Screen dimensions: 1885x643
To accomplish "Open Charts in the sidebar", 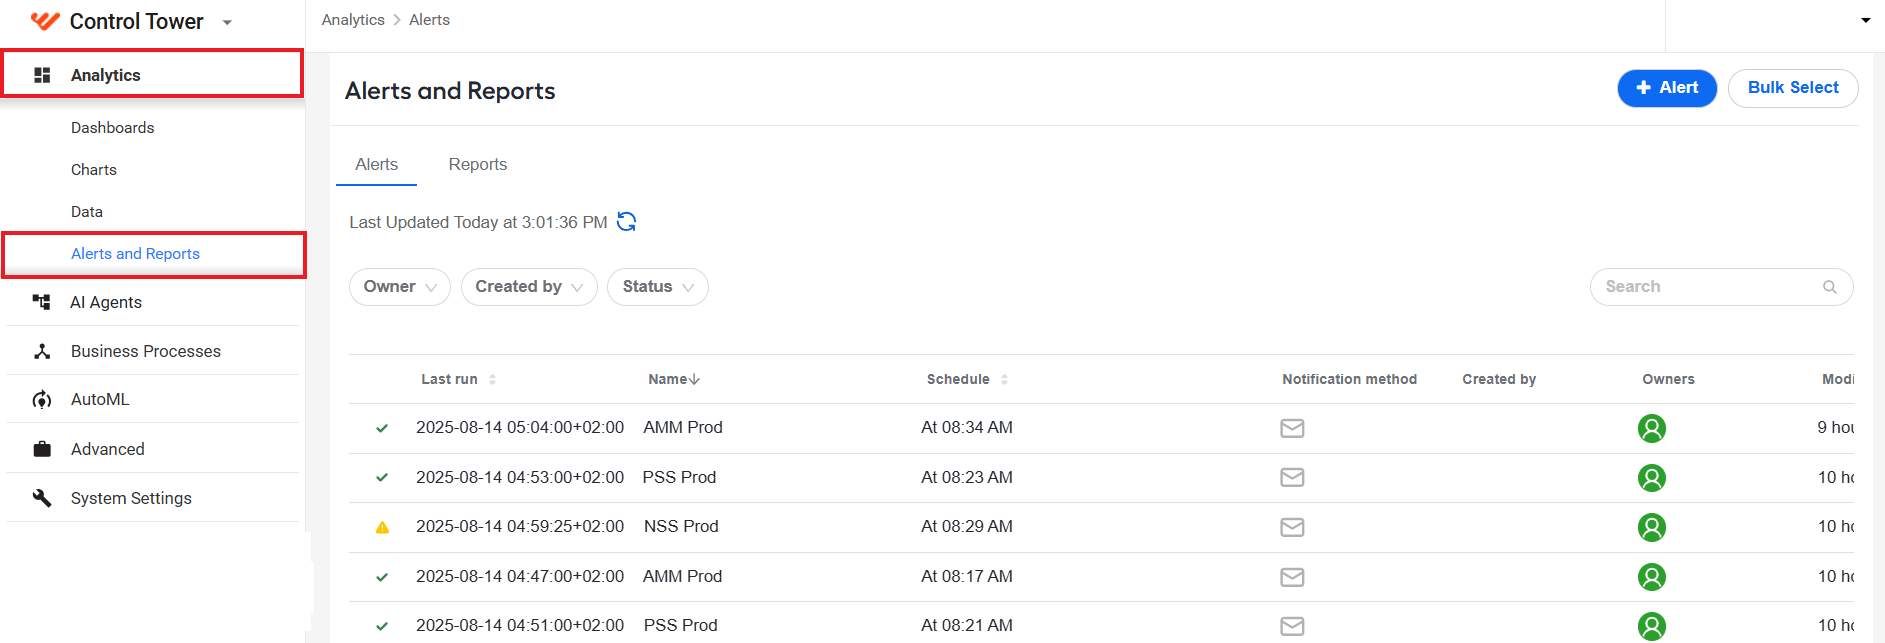I will click(94, 170).
